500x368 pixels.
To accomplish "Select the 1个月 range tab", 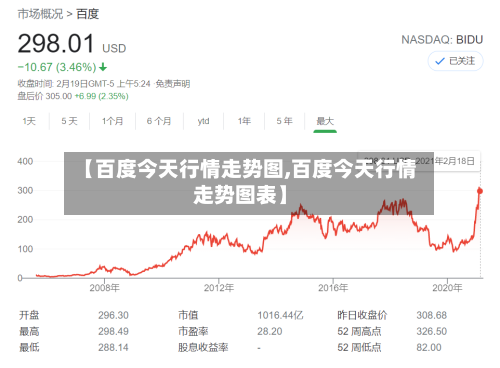I will pos(112,121).
